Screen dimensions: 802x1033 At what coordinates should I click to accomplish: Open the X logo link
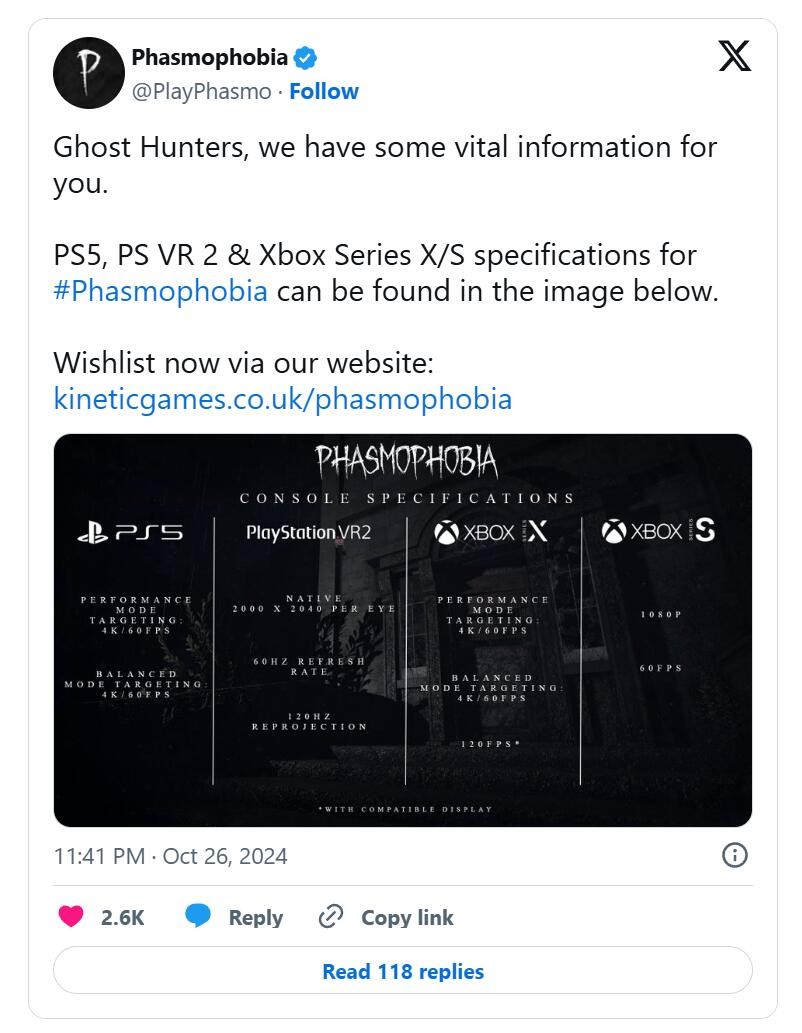coord(734,57)
